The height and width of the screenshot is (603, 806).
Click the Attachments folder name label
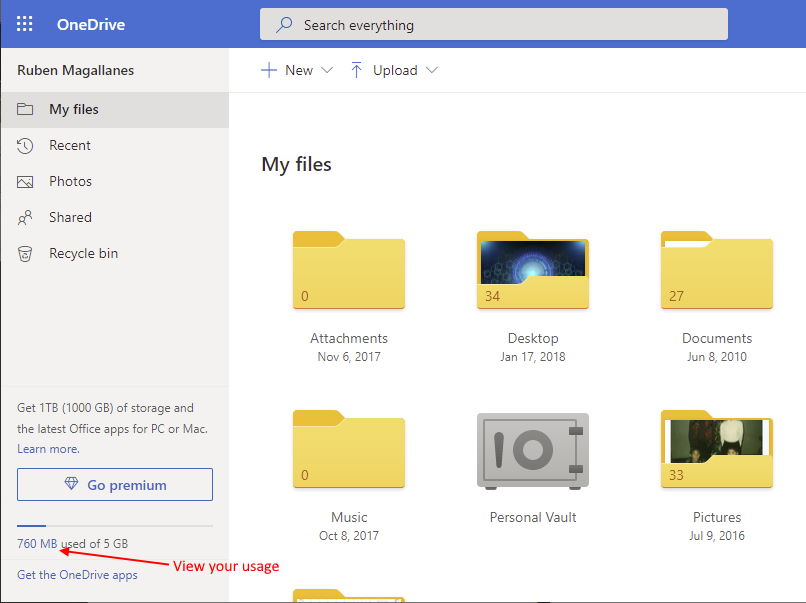tap(349, 338)
